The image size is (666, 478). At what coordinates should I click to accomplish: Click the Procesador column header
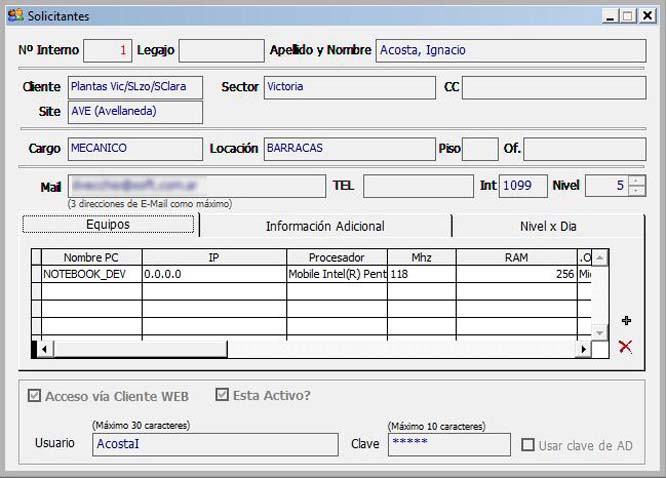336,257
